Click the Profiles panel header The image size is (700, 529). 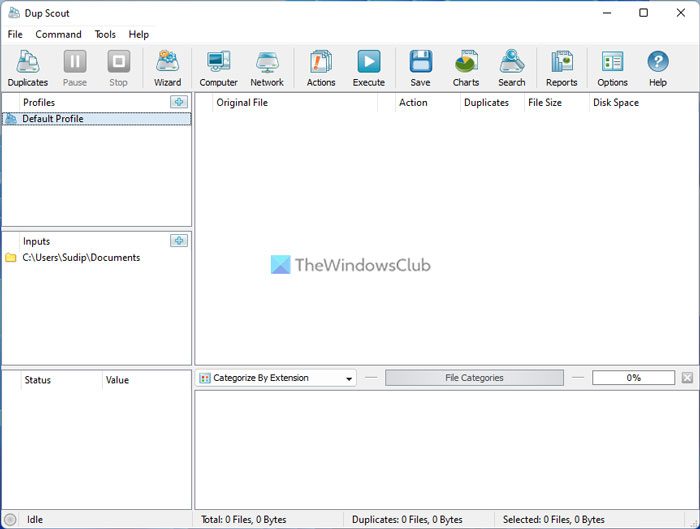click(39, 103)
